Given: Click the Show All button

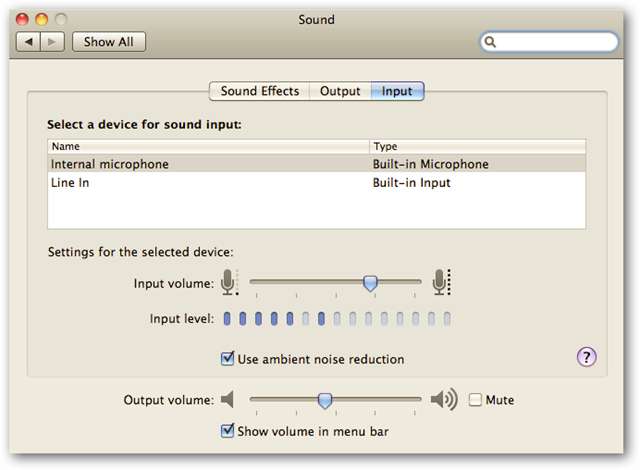Looking at the screenshot, I should pyautogui.click(x=109, y=42).
